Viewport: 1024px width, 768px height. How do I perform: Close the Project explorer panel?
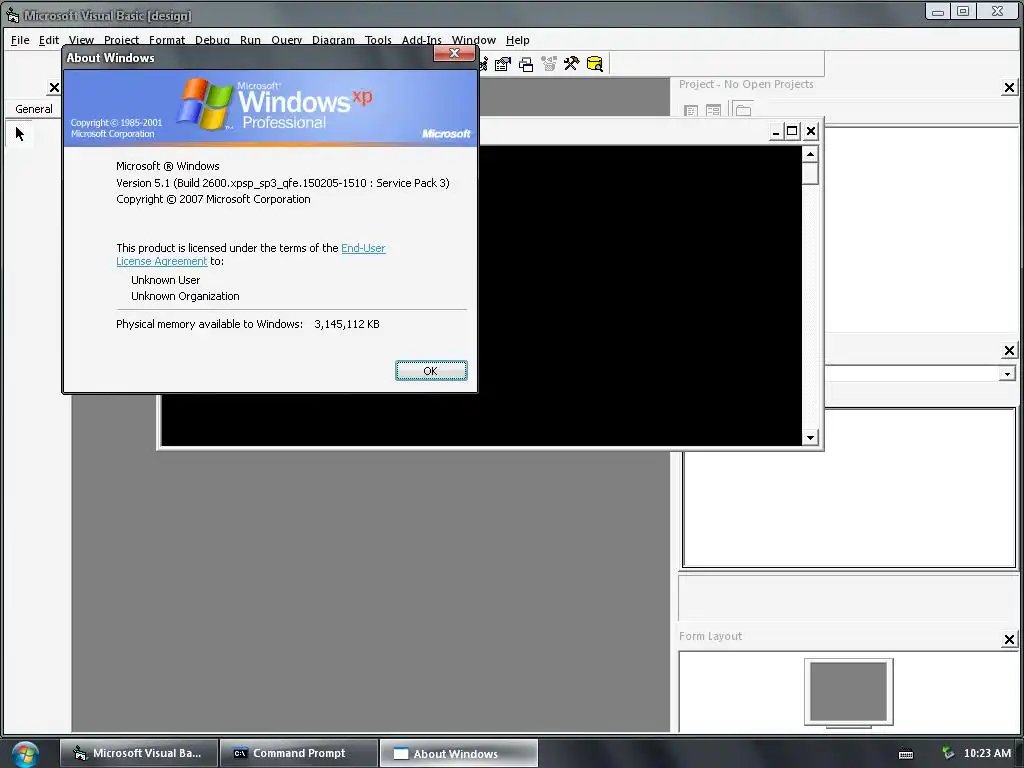(1009, 88)
